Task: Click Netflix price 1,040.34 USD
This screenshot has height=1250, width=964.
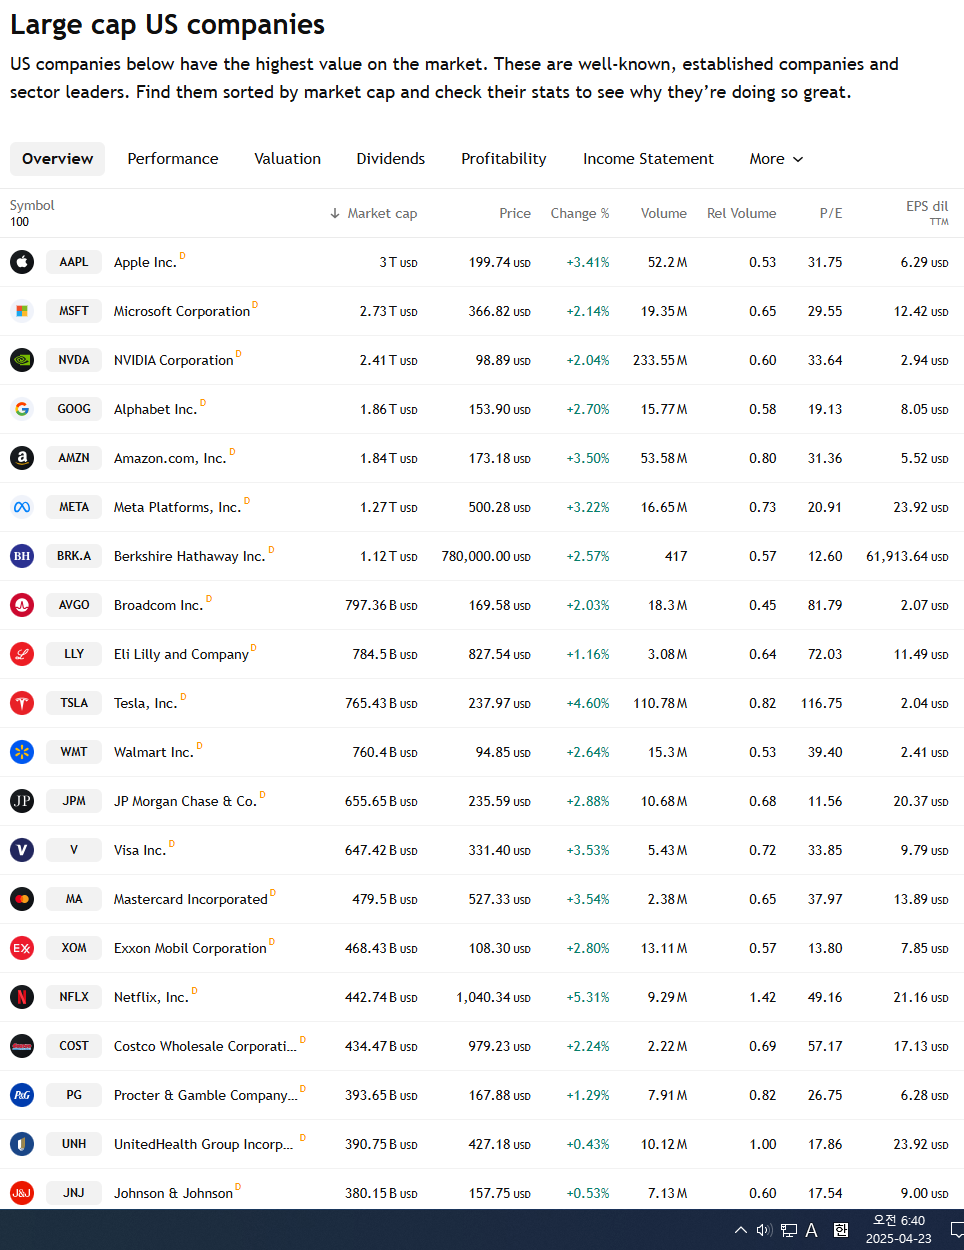Action: tap(493, 997)
